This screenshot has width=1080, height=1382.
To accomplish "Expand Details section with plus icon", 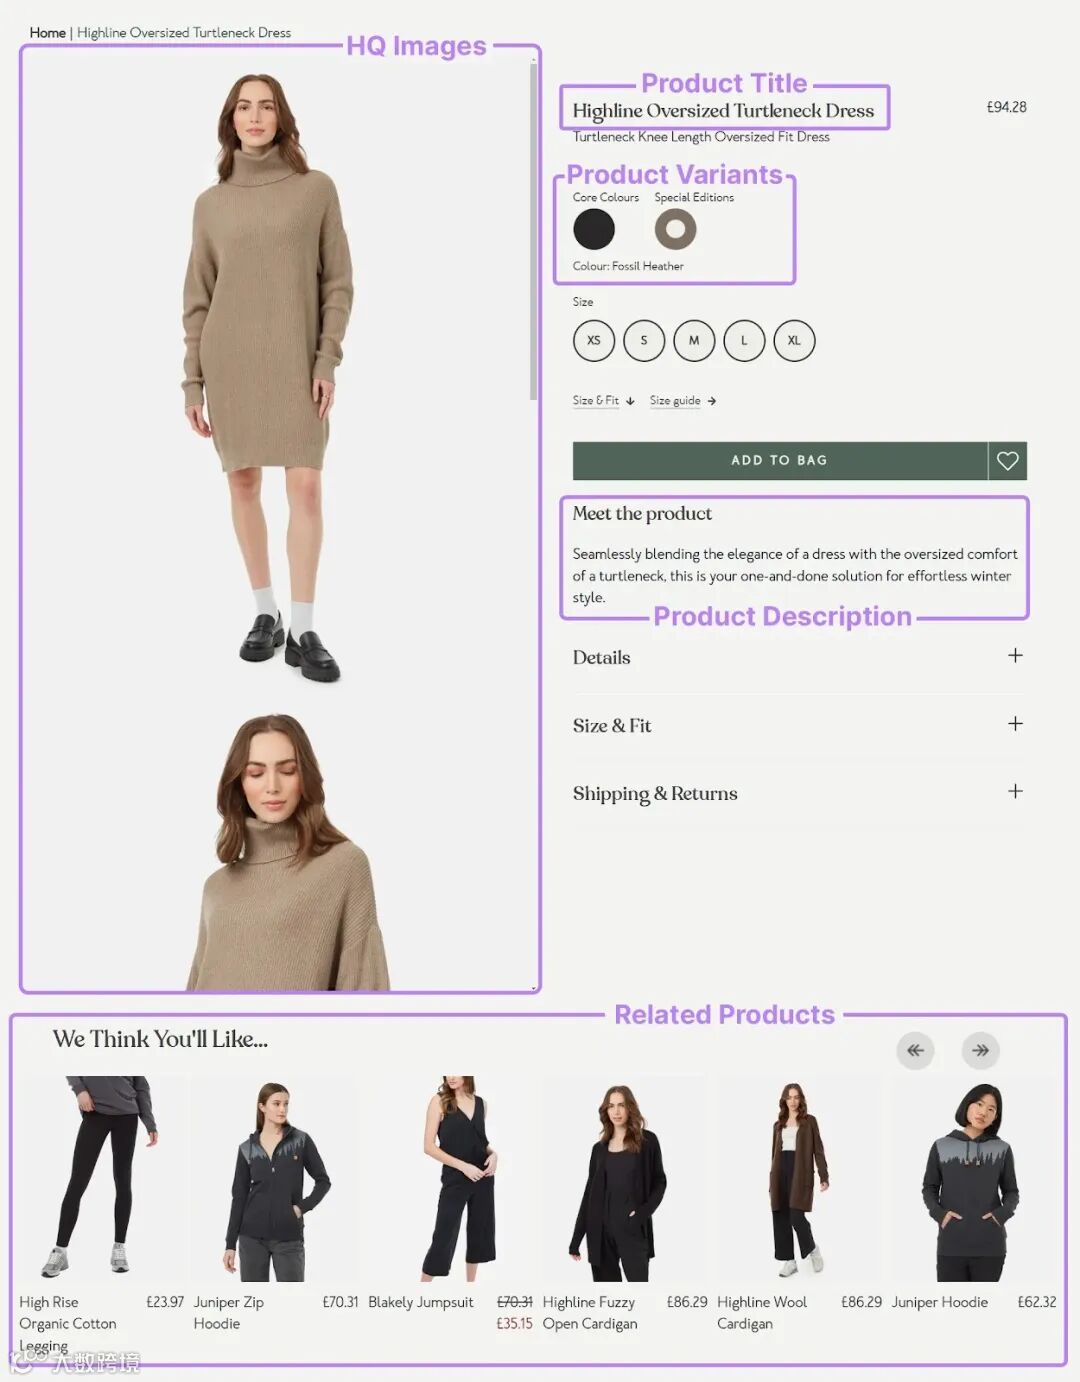I will [1015, 656].
